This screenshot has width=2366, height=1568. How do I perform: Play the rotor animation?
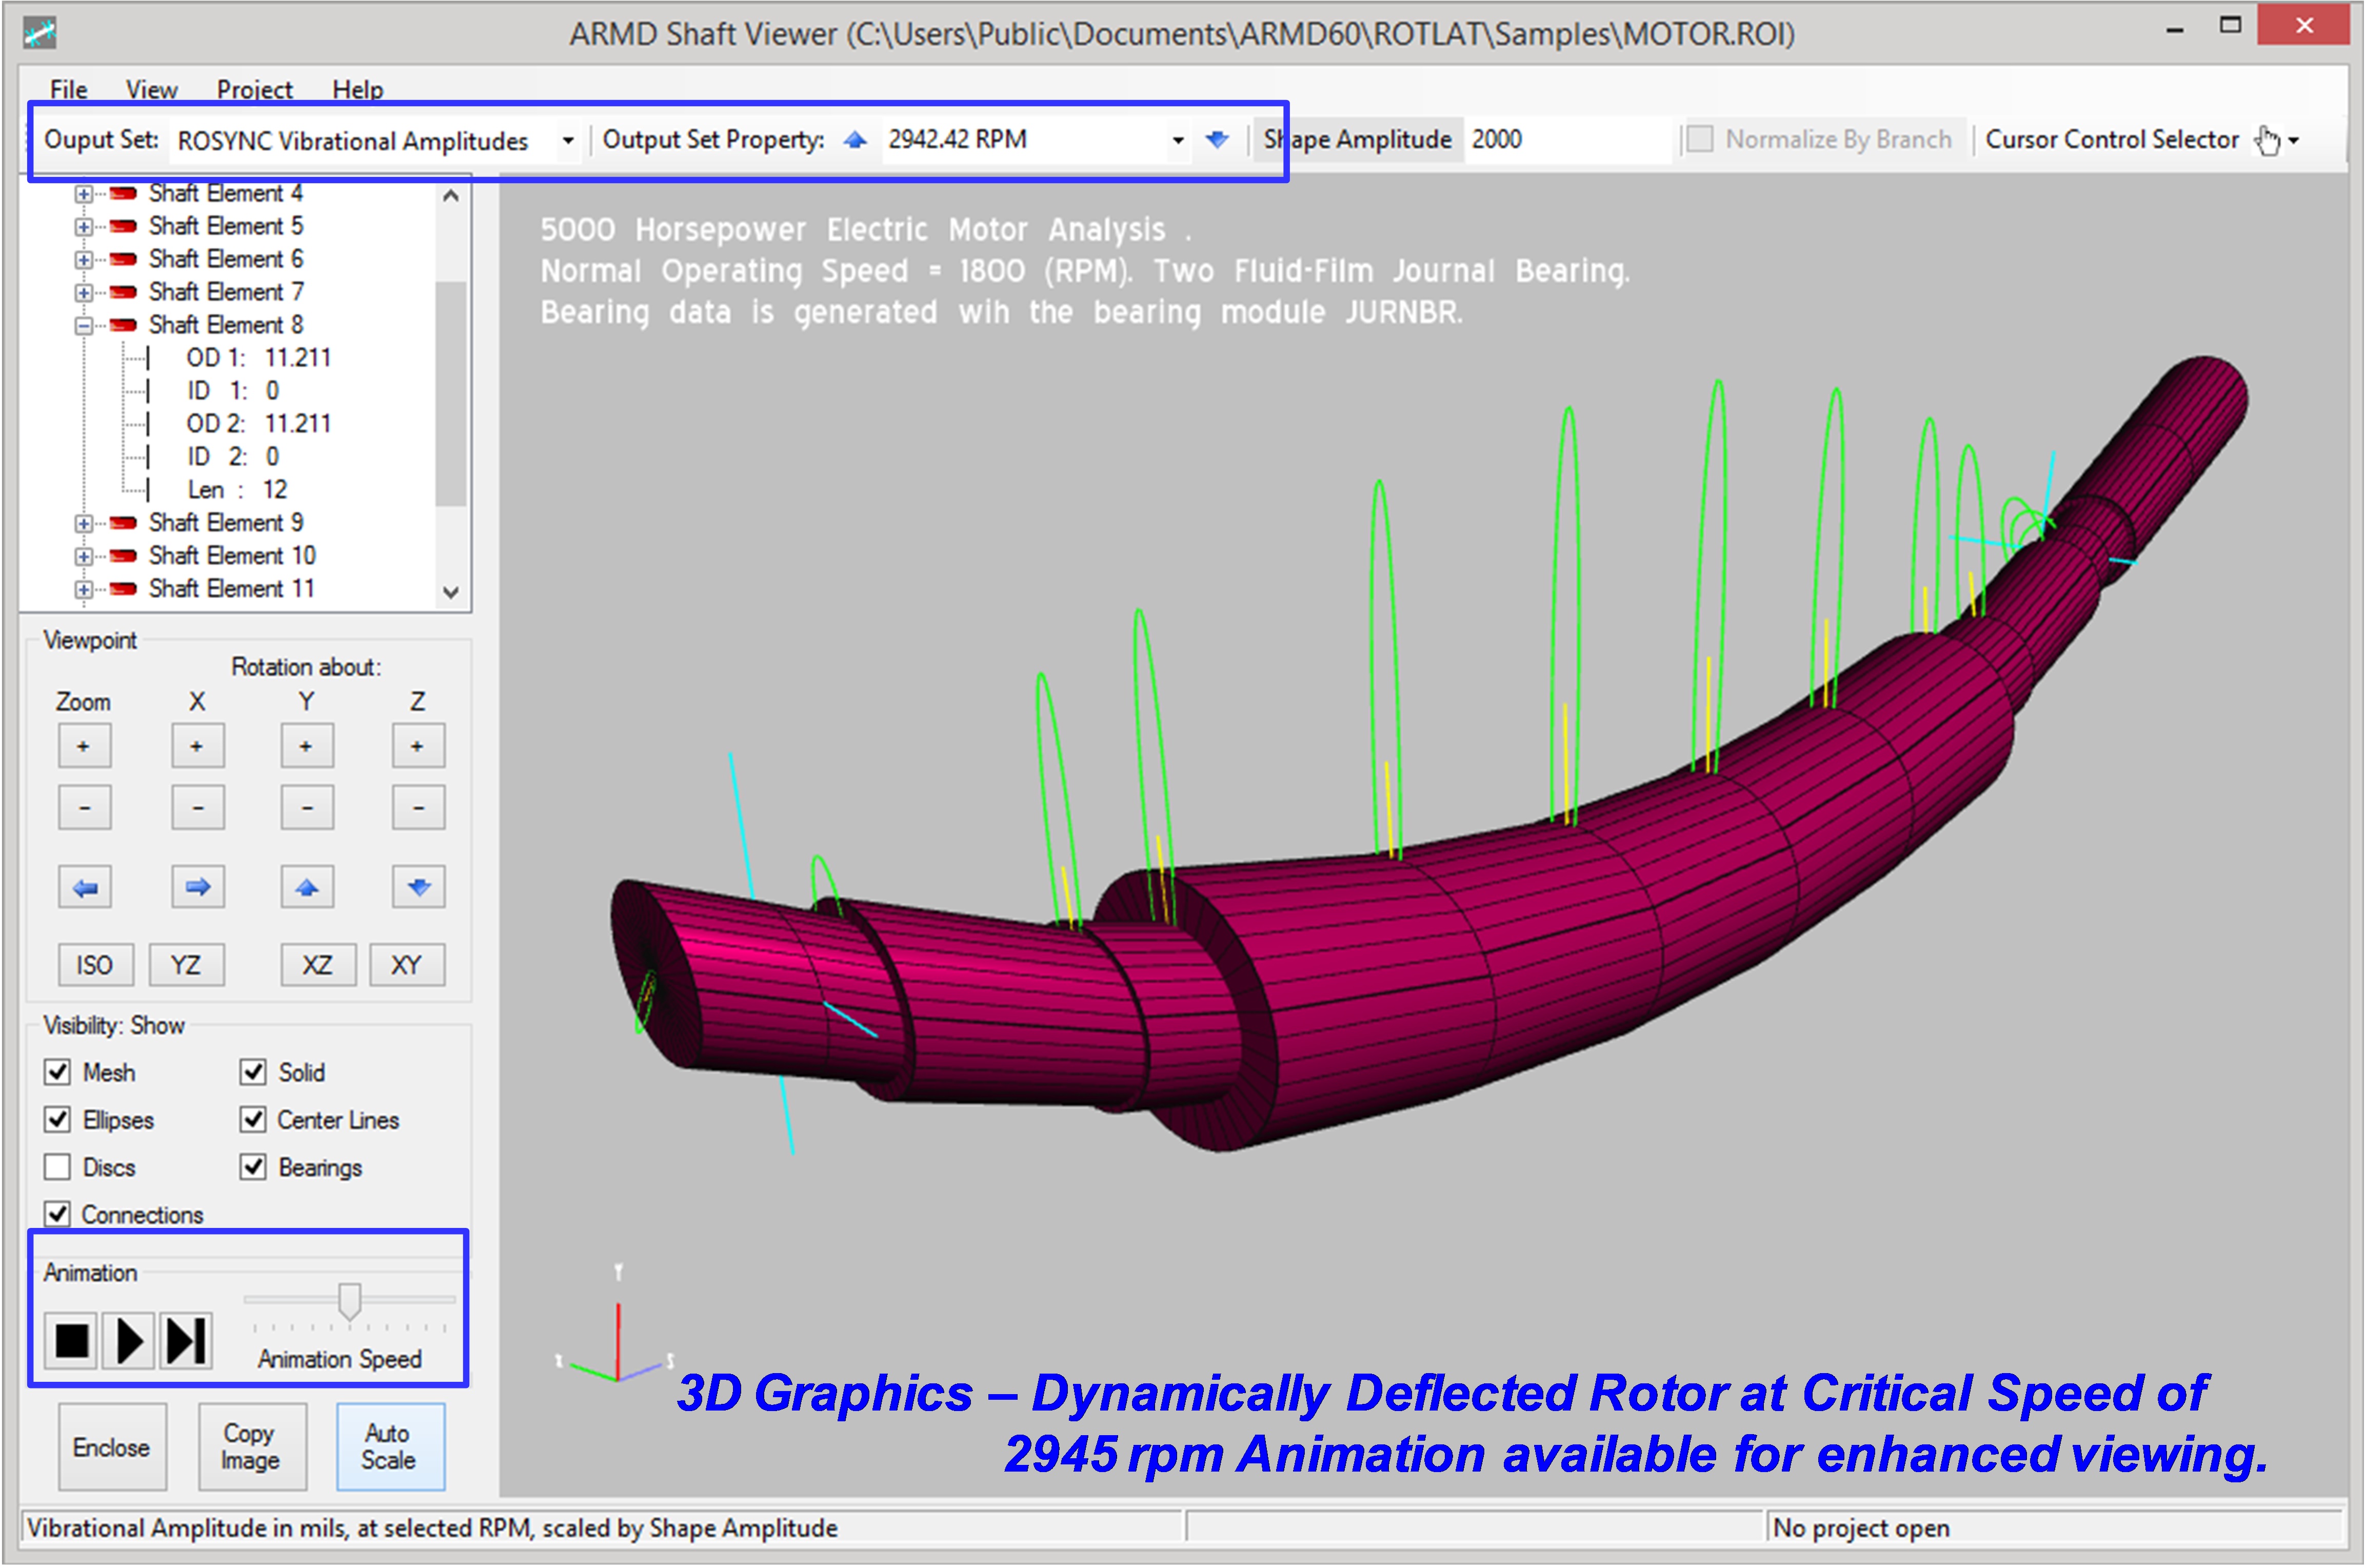129,1340
